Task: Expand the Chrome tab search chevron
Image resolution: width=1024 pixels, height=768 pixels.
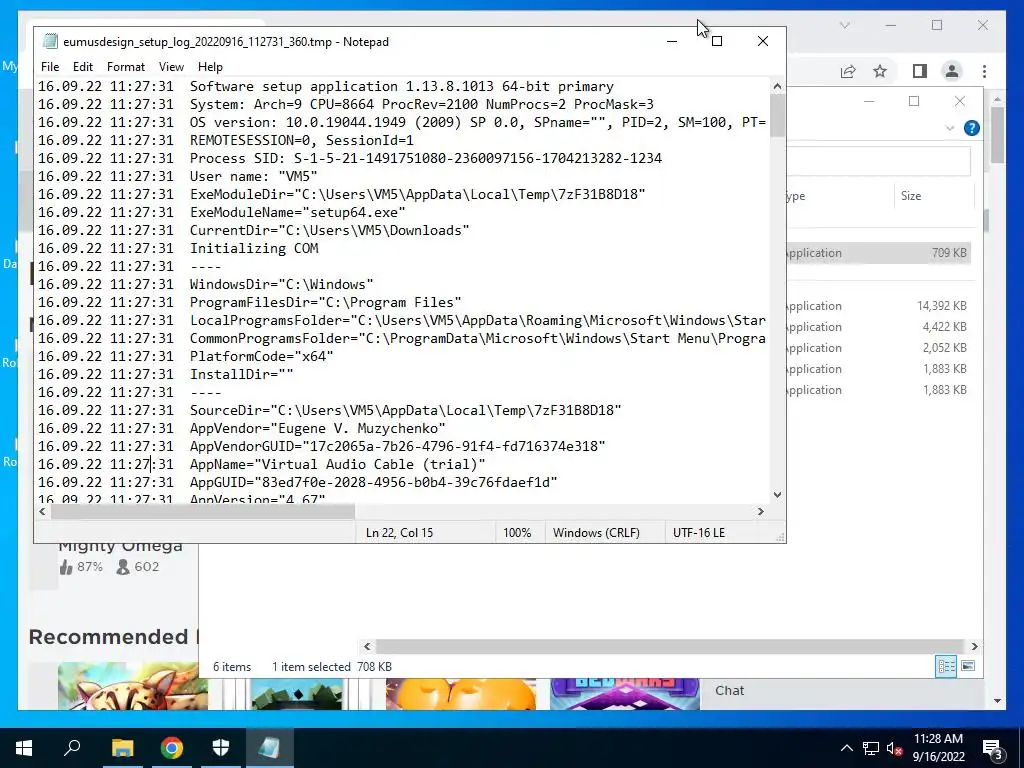Action: tap(844, 25)
